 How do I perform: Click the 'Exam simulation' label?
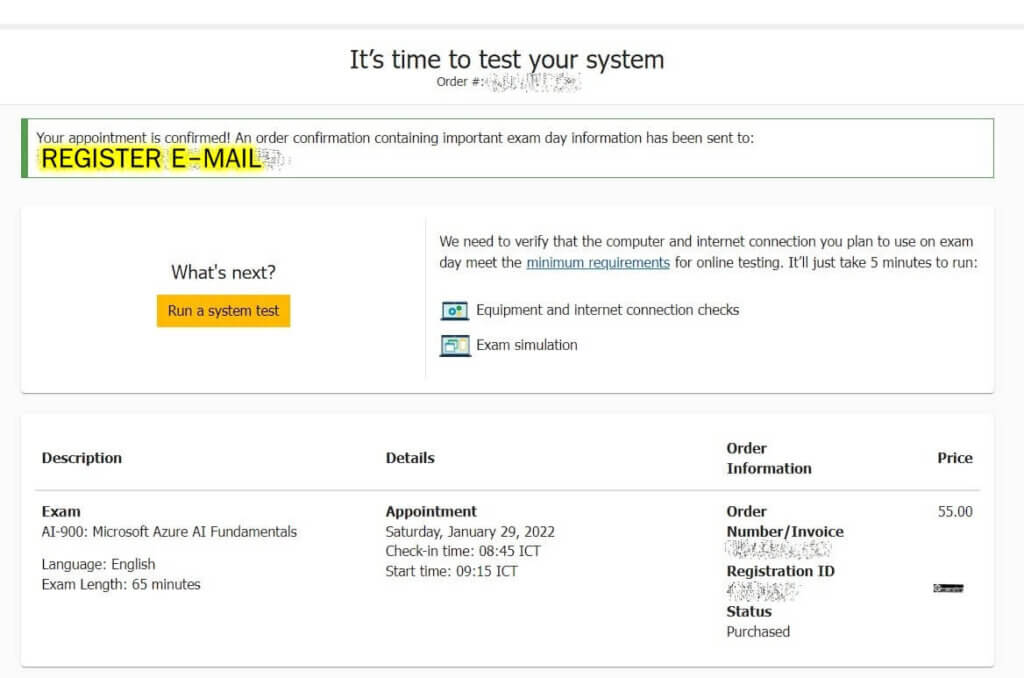(526, 345)
